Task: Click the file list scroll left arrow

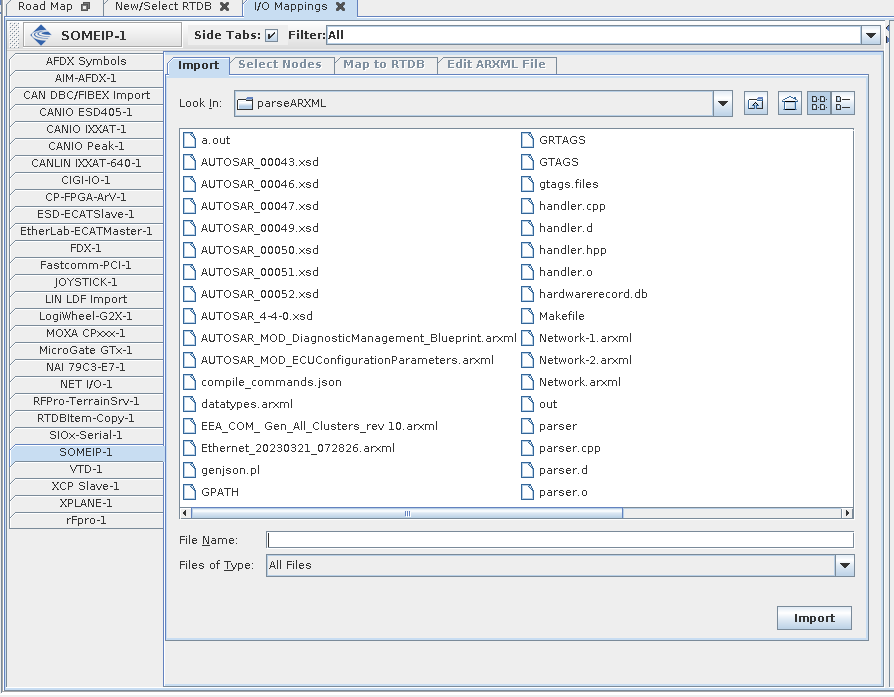Action: [x=185, y=513]
